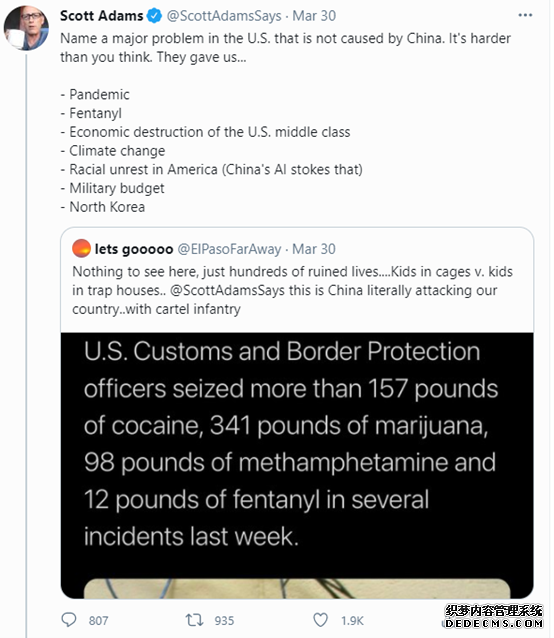Open Scott Adams' profile picture

click(x=26, y=28)
